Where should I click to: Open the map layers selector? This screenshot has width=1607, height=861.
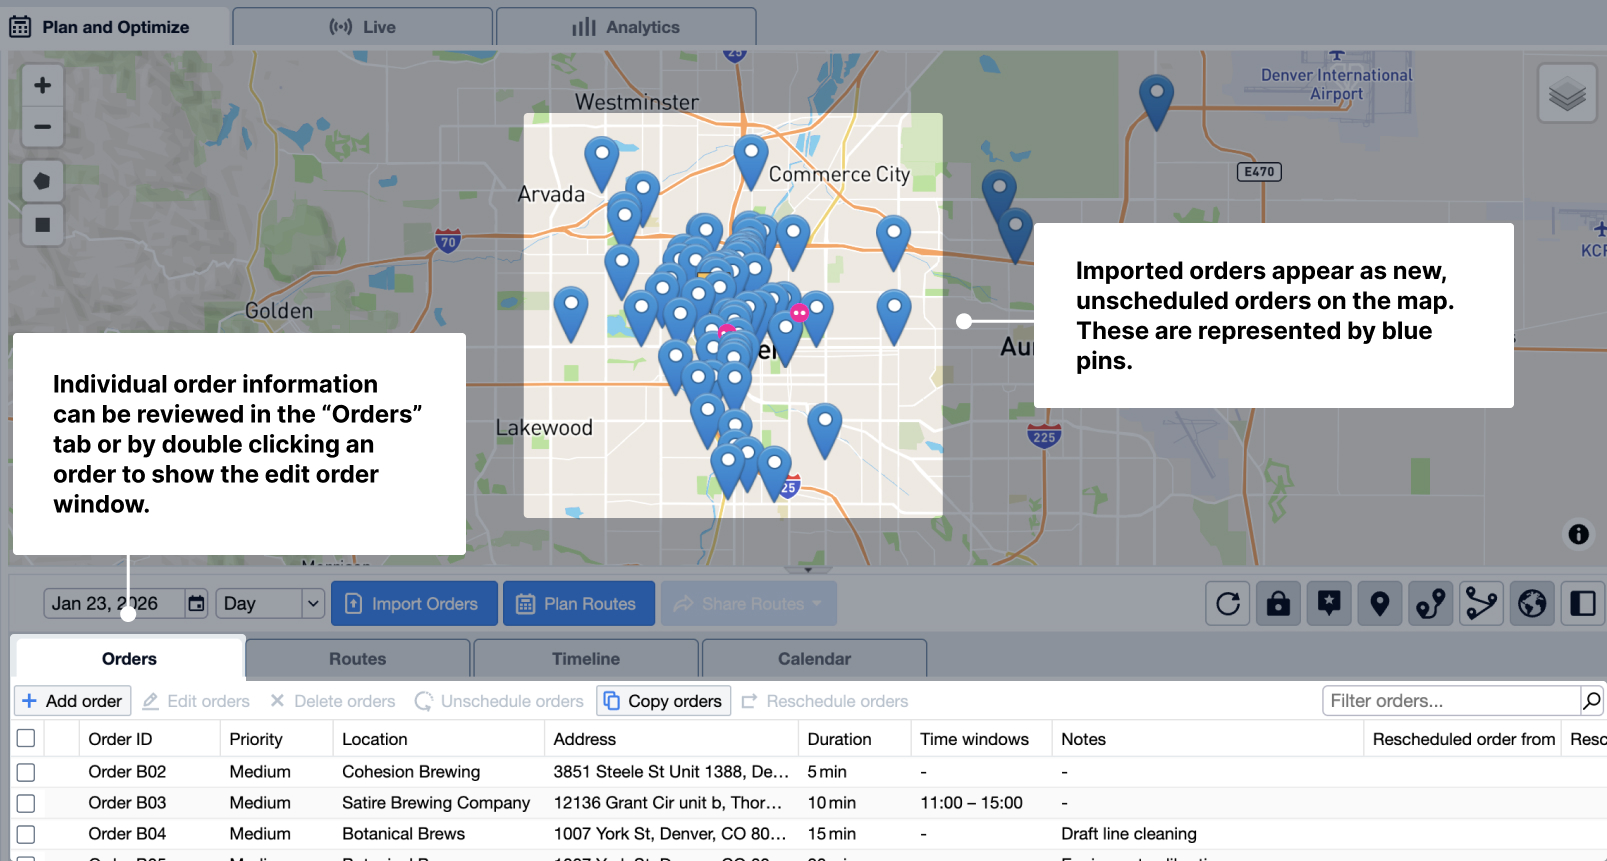point(1566,94)
